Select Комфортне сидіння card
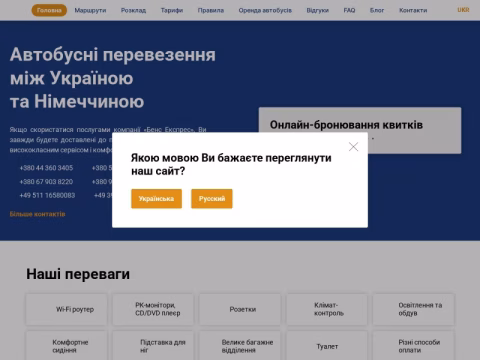Screen dimensions: 480x360 click(66, 346)
